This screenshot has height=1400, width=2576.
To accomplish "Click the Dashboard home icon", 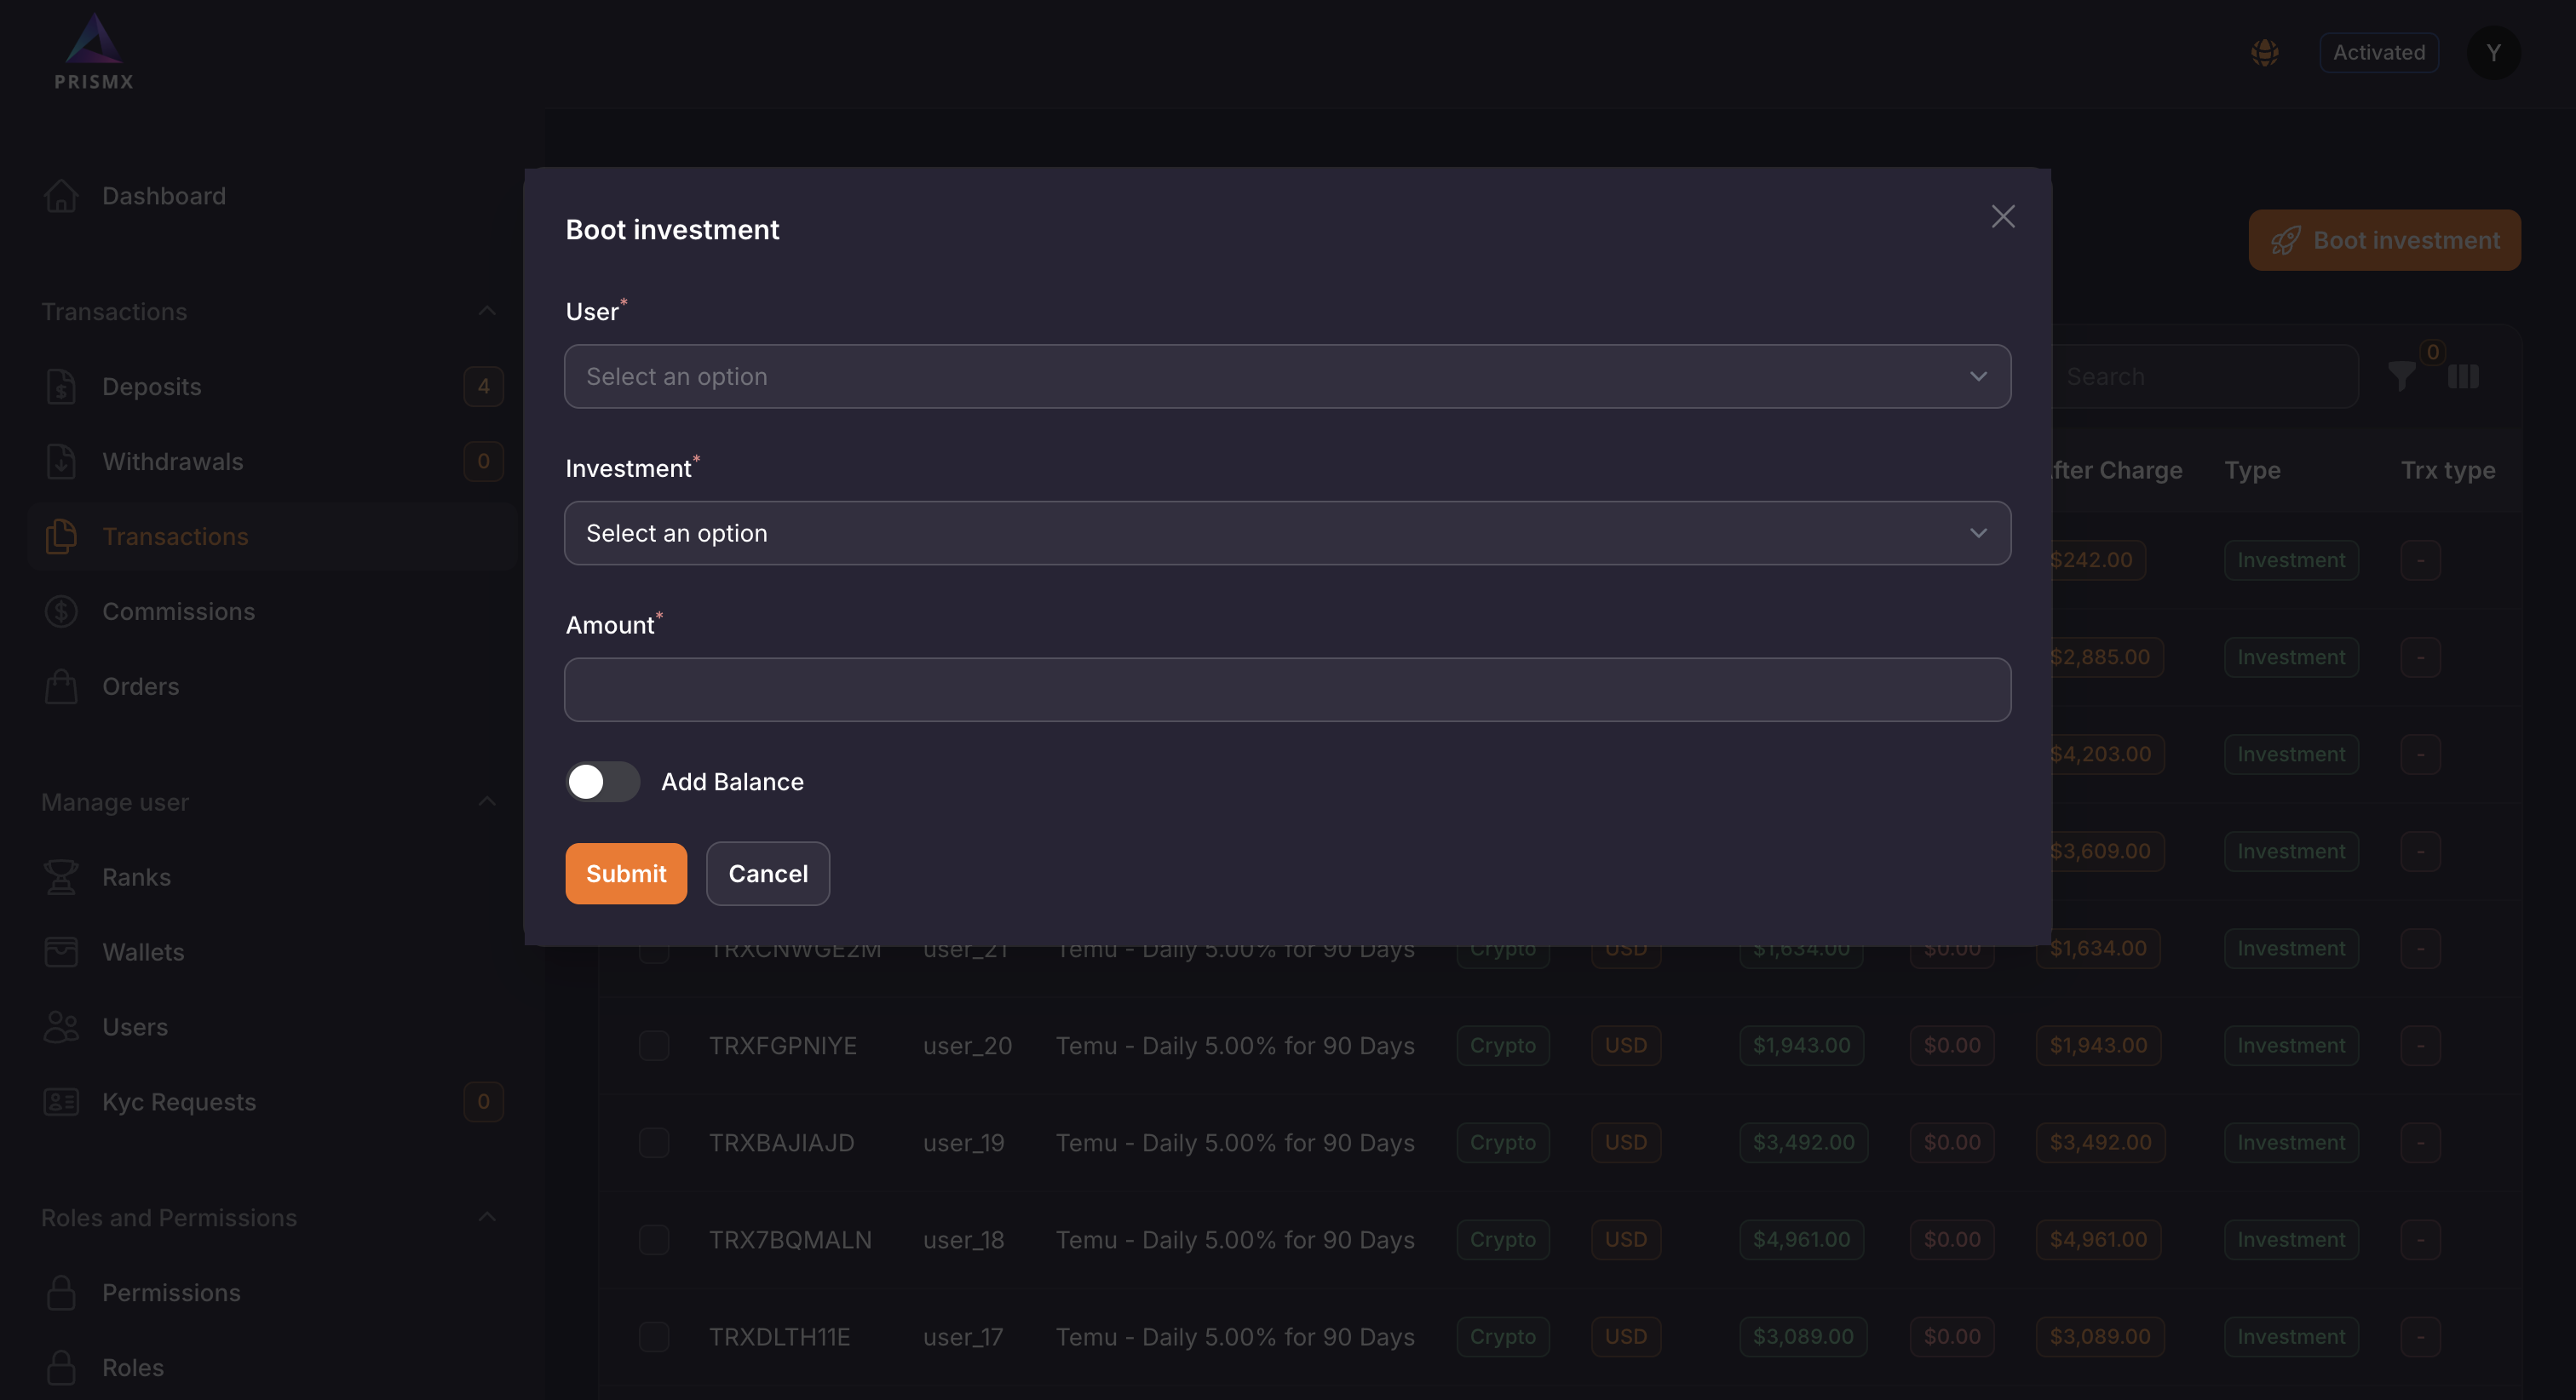I will (61, 196).
